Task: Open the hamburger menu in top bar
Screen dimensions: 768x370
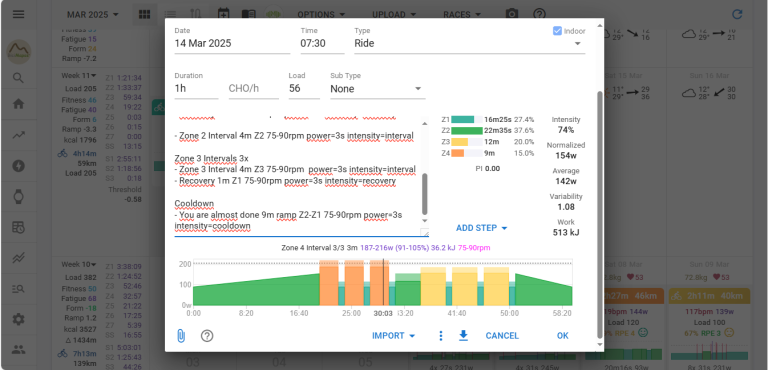Action: tap(19, 14)
